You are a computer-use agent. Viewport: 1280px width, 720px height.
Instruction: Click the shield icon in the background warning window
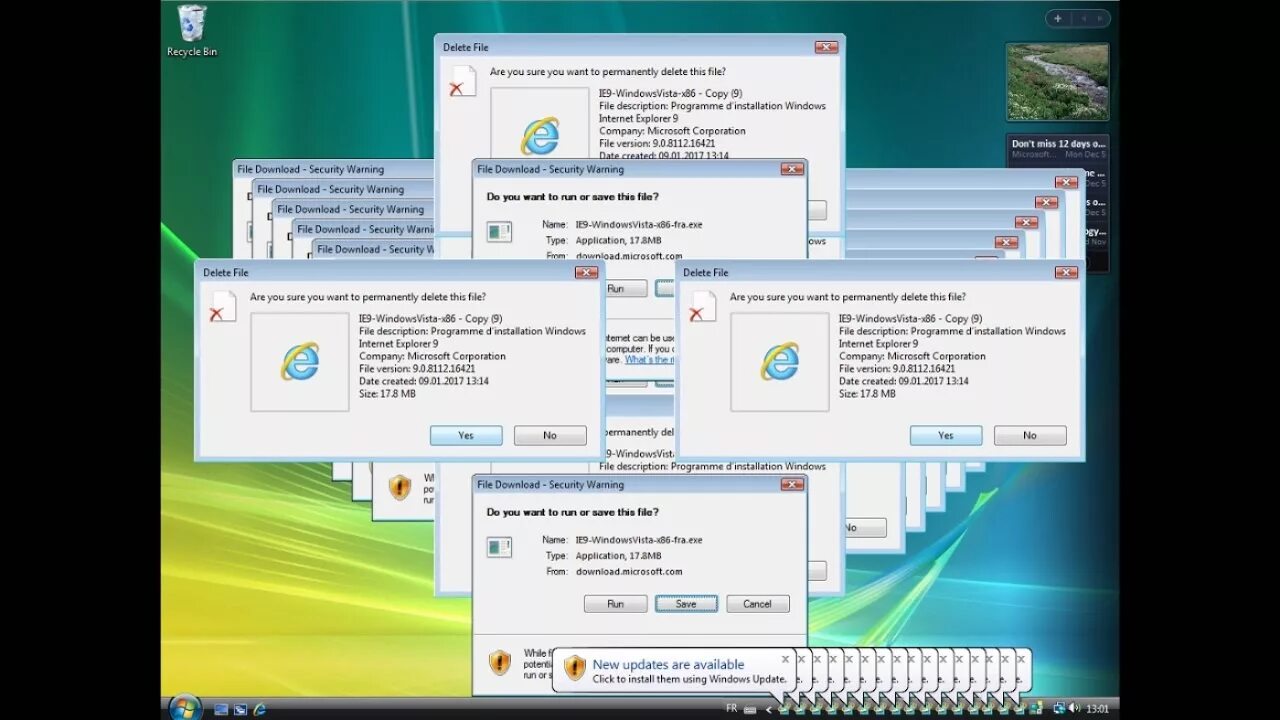click(x=400, y=487)
